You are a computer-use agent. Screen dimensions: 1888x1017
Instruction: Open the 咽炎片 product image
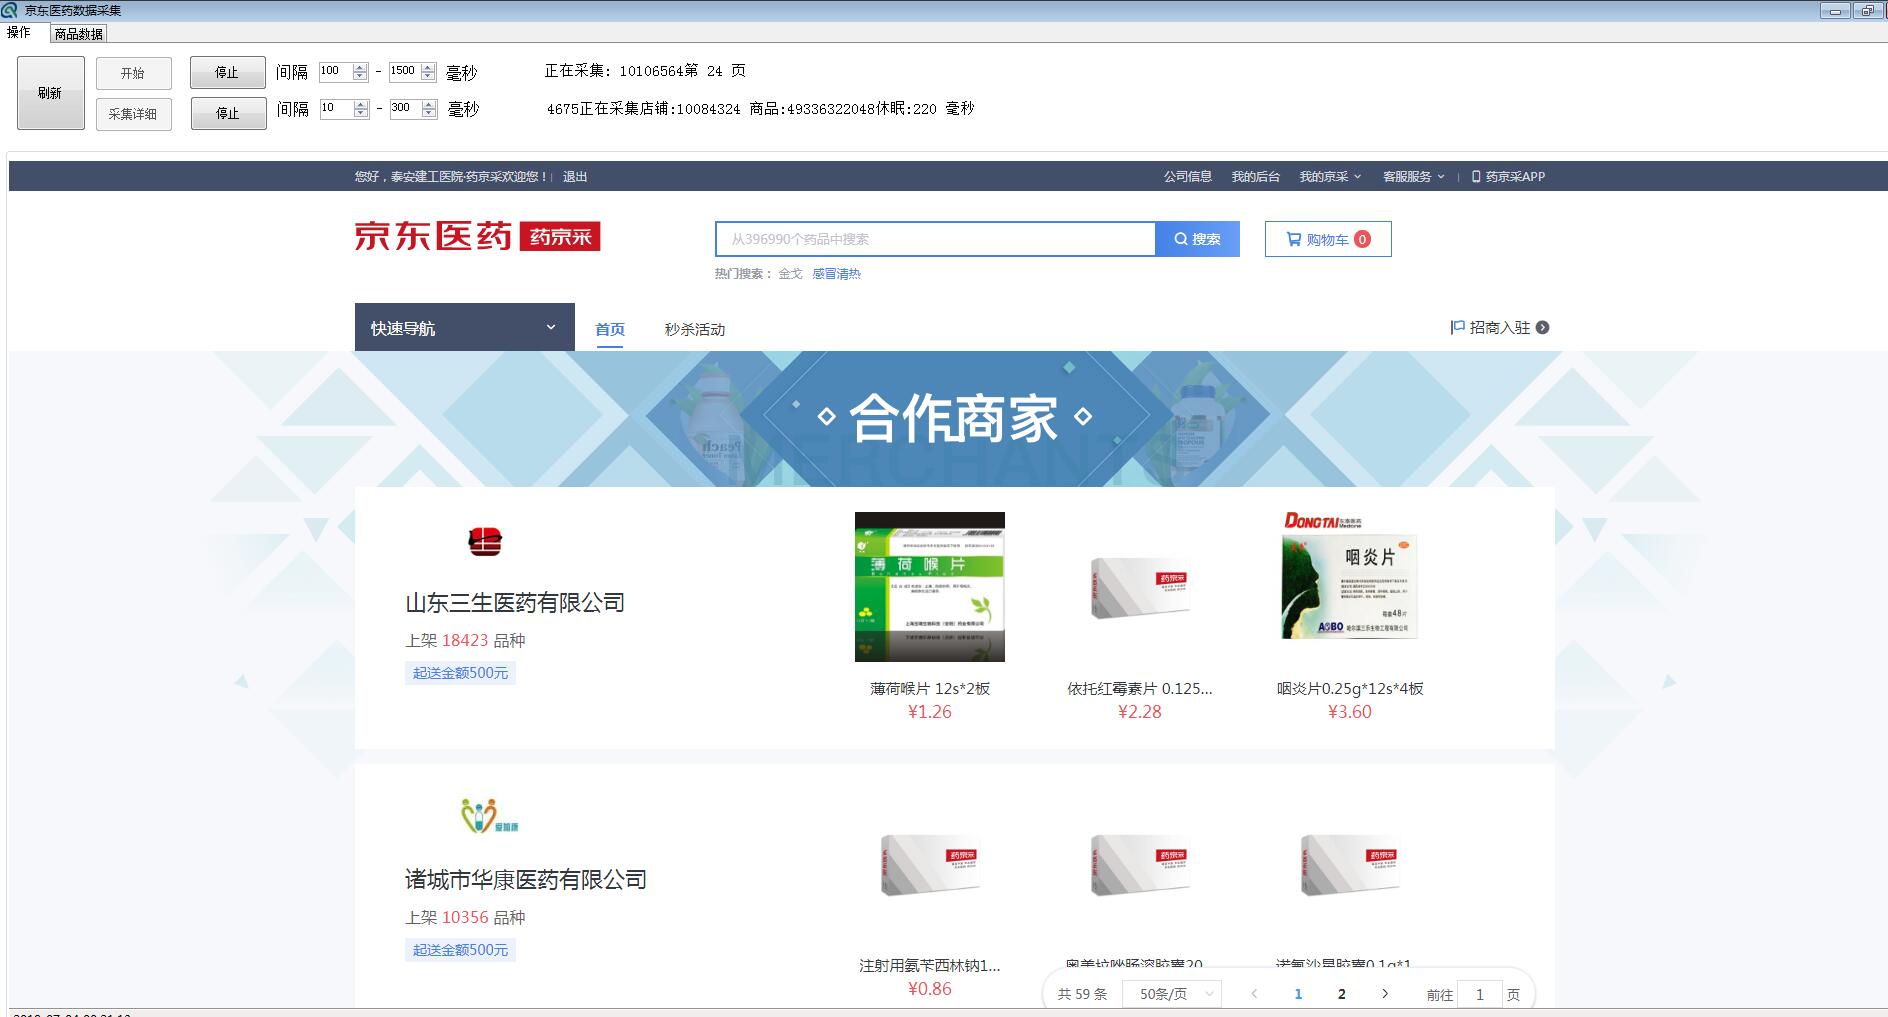point(1350,577)
